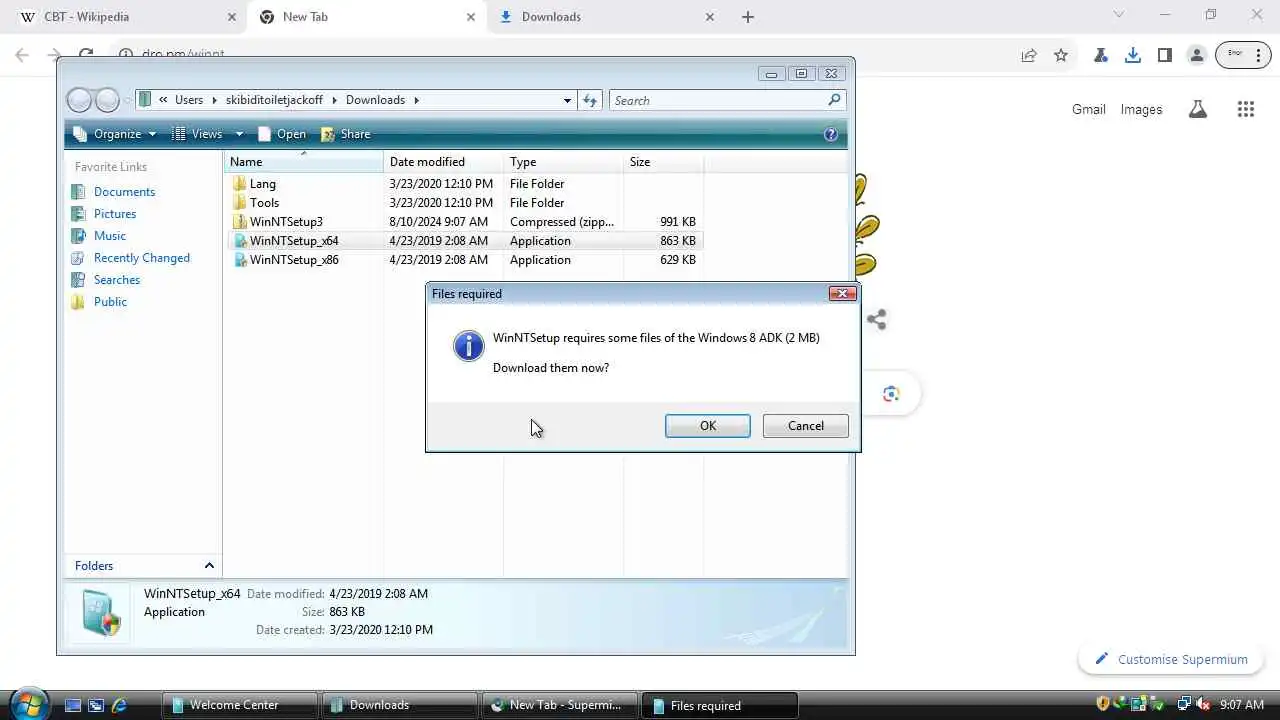Open the address bar history dropdown in Explorer

(x=567, y=100)
